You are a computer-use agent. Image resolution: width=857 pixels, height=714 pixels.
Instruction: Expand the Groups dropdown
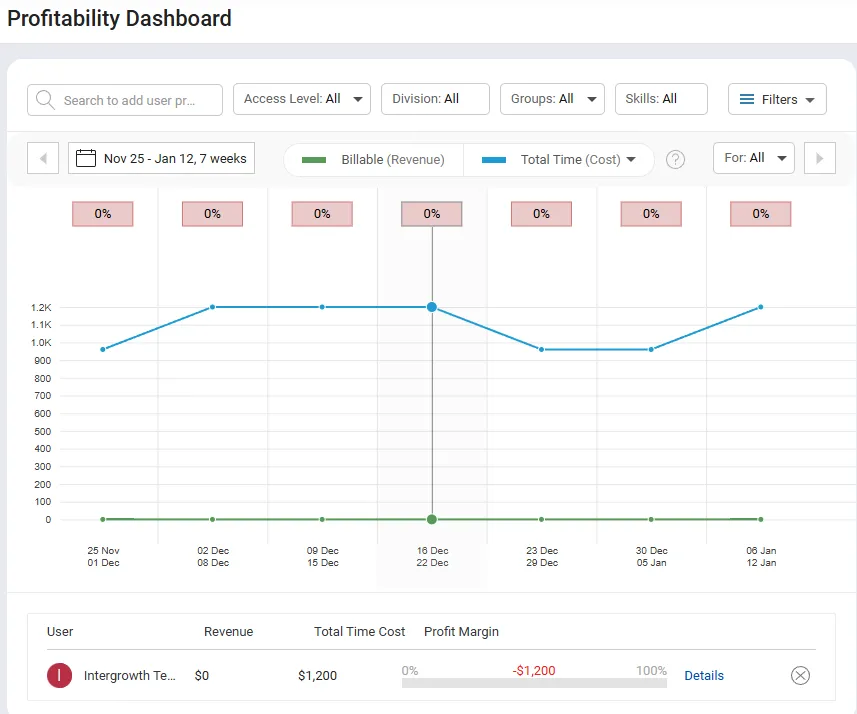tap(552, 99)
